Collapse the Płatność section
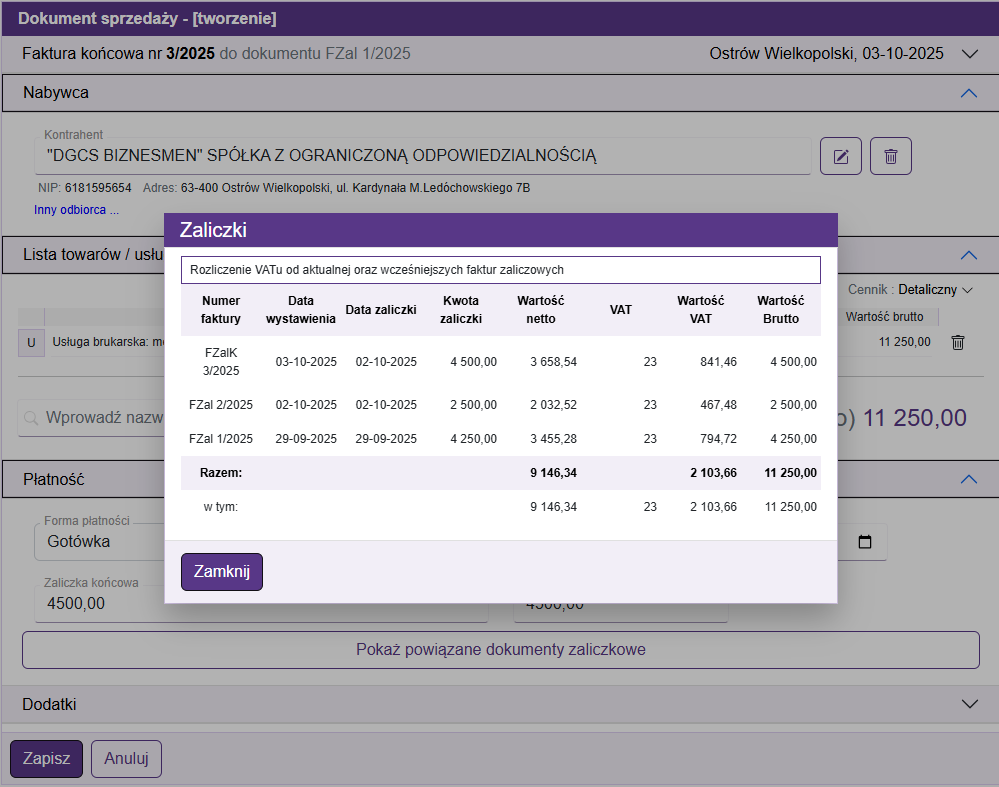 (x=967, y=479)
